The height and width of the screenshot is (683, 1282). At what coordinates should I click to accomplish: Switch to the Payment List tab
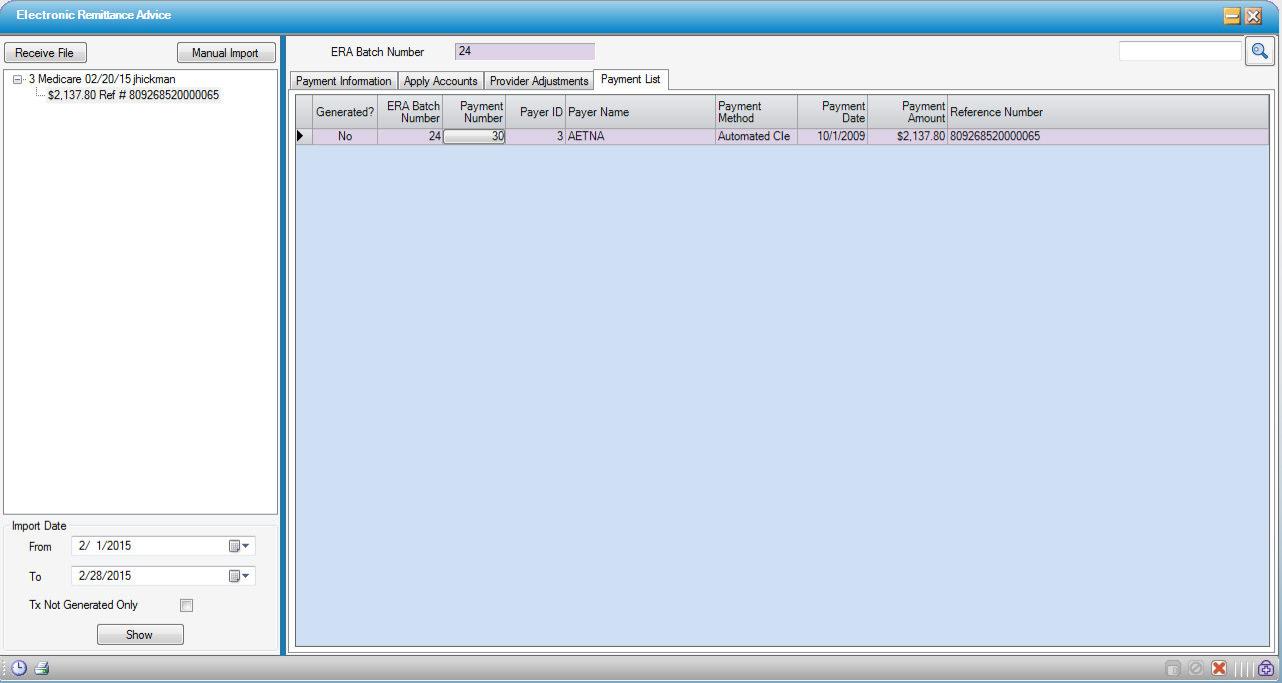[630, 79]
